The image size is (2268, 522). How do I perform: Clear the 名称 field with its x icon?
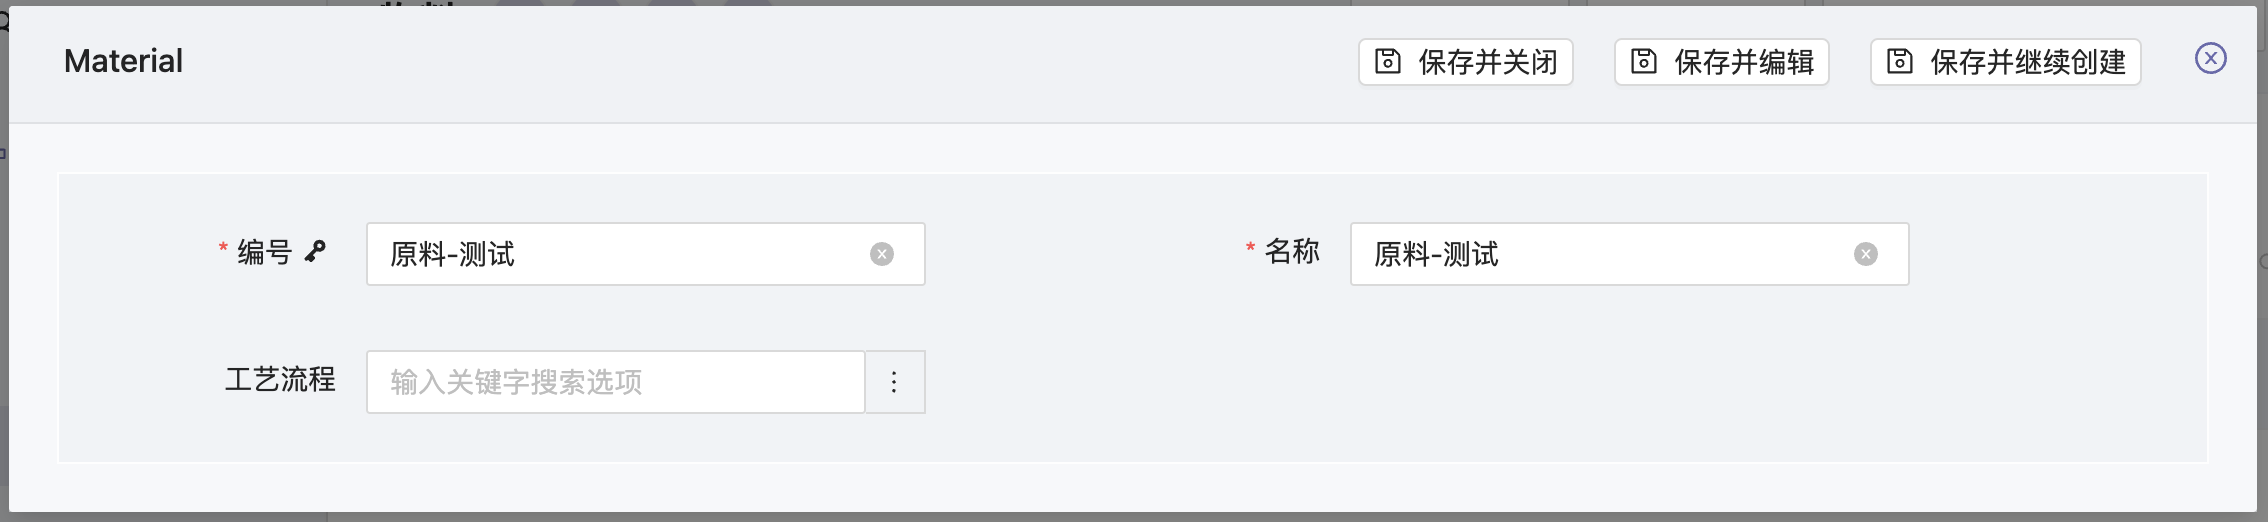tap(1866, 254)
